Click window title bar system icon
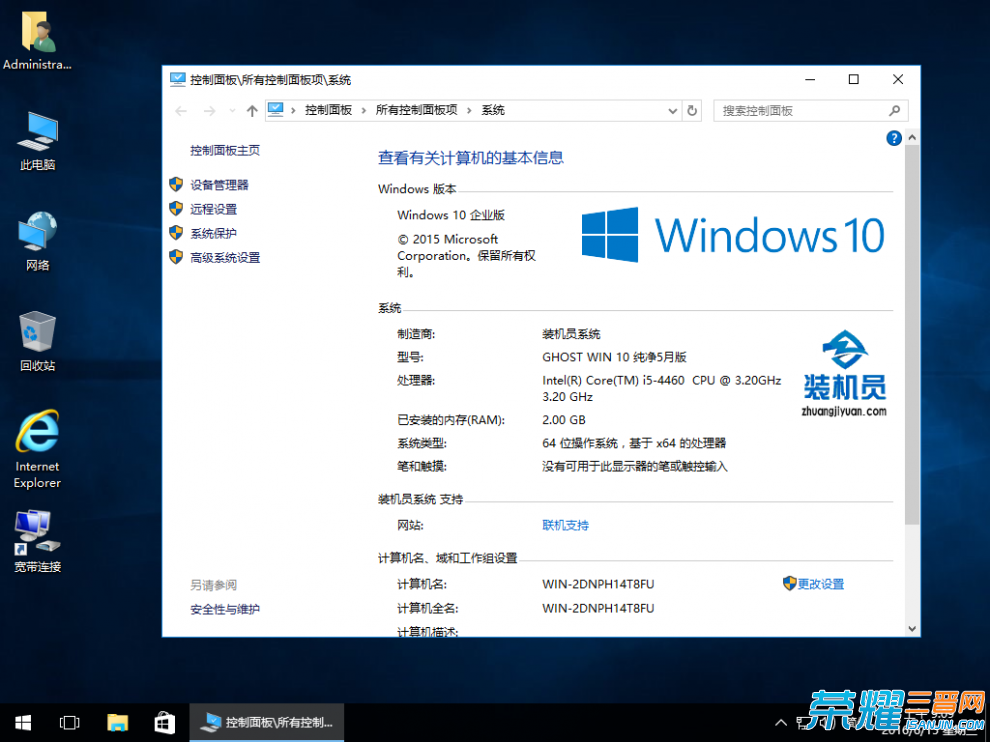 tap(177, 80)
